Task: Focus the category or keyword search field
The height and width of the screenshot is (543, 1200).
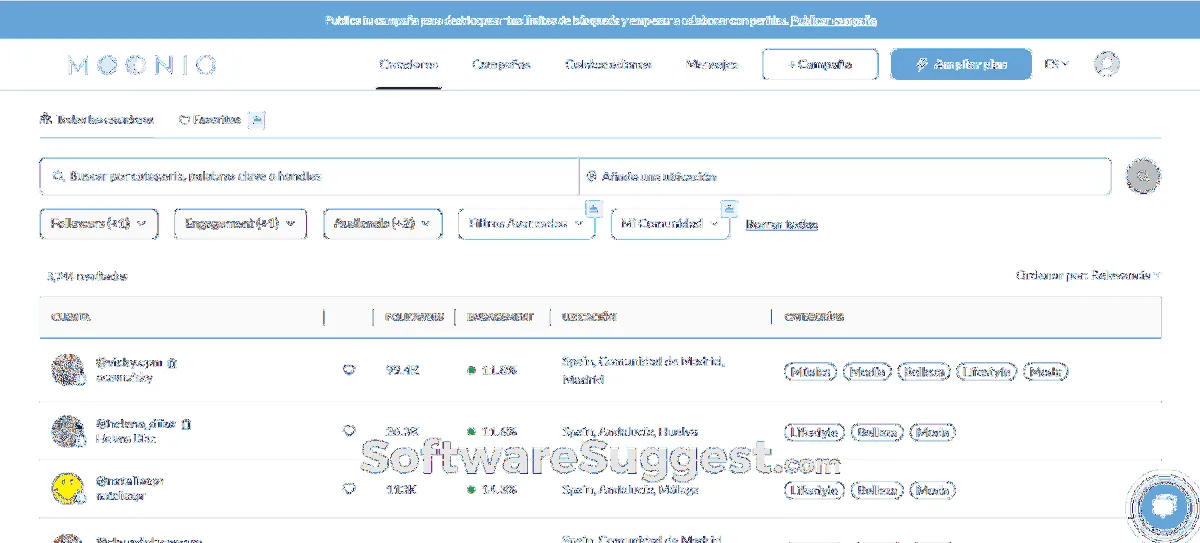Action: tap(309, 176)
